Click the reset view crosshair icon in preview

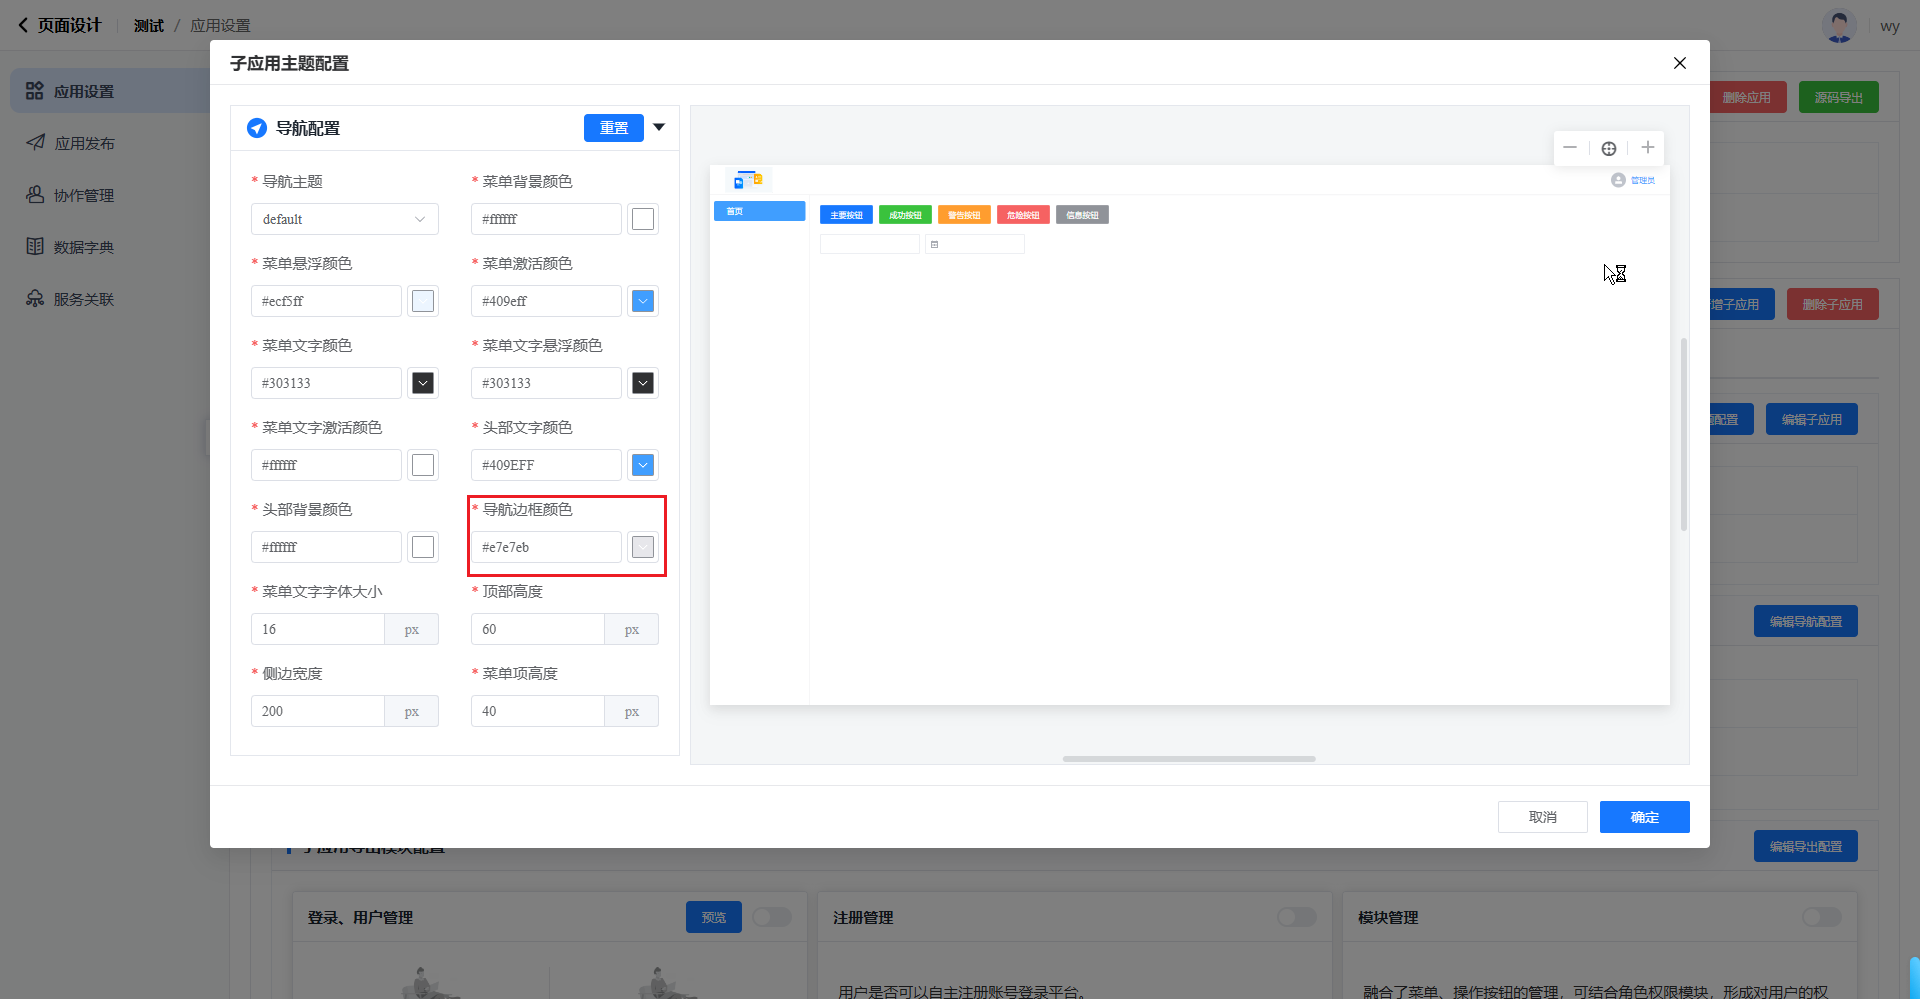(1609, 148)
